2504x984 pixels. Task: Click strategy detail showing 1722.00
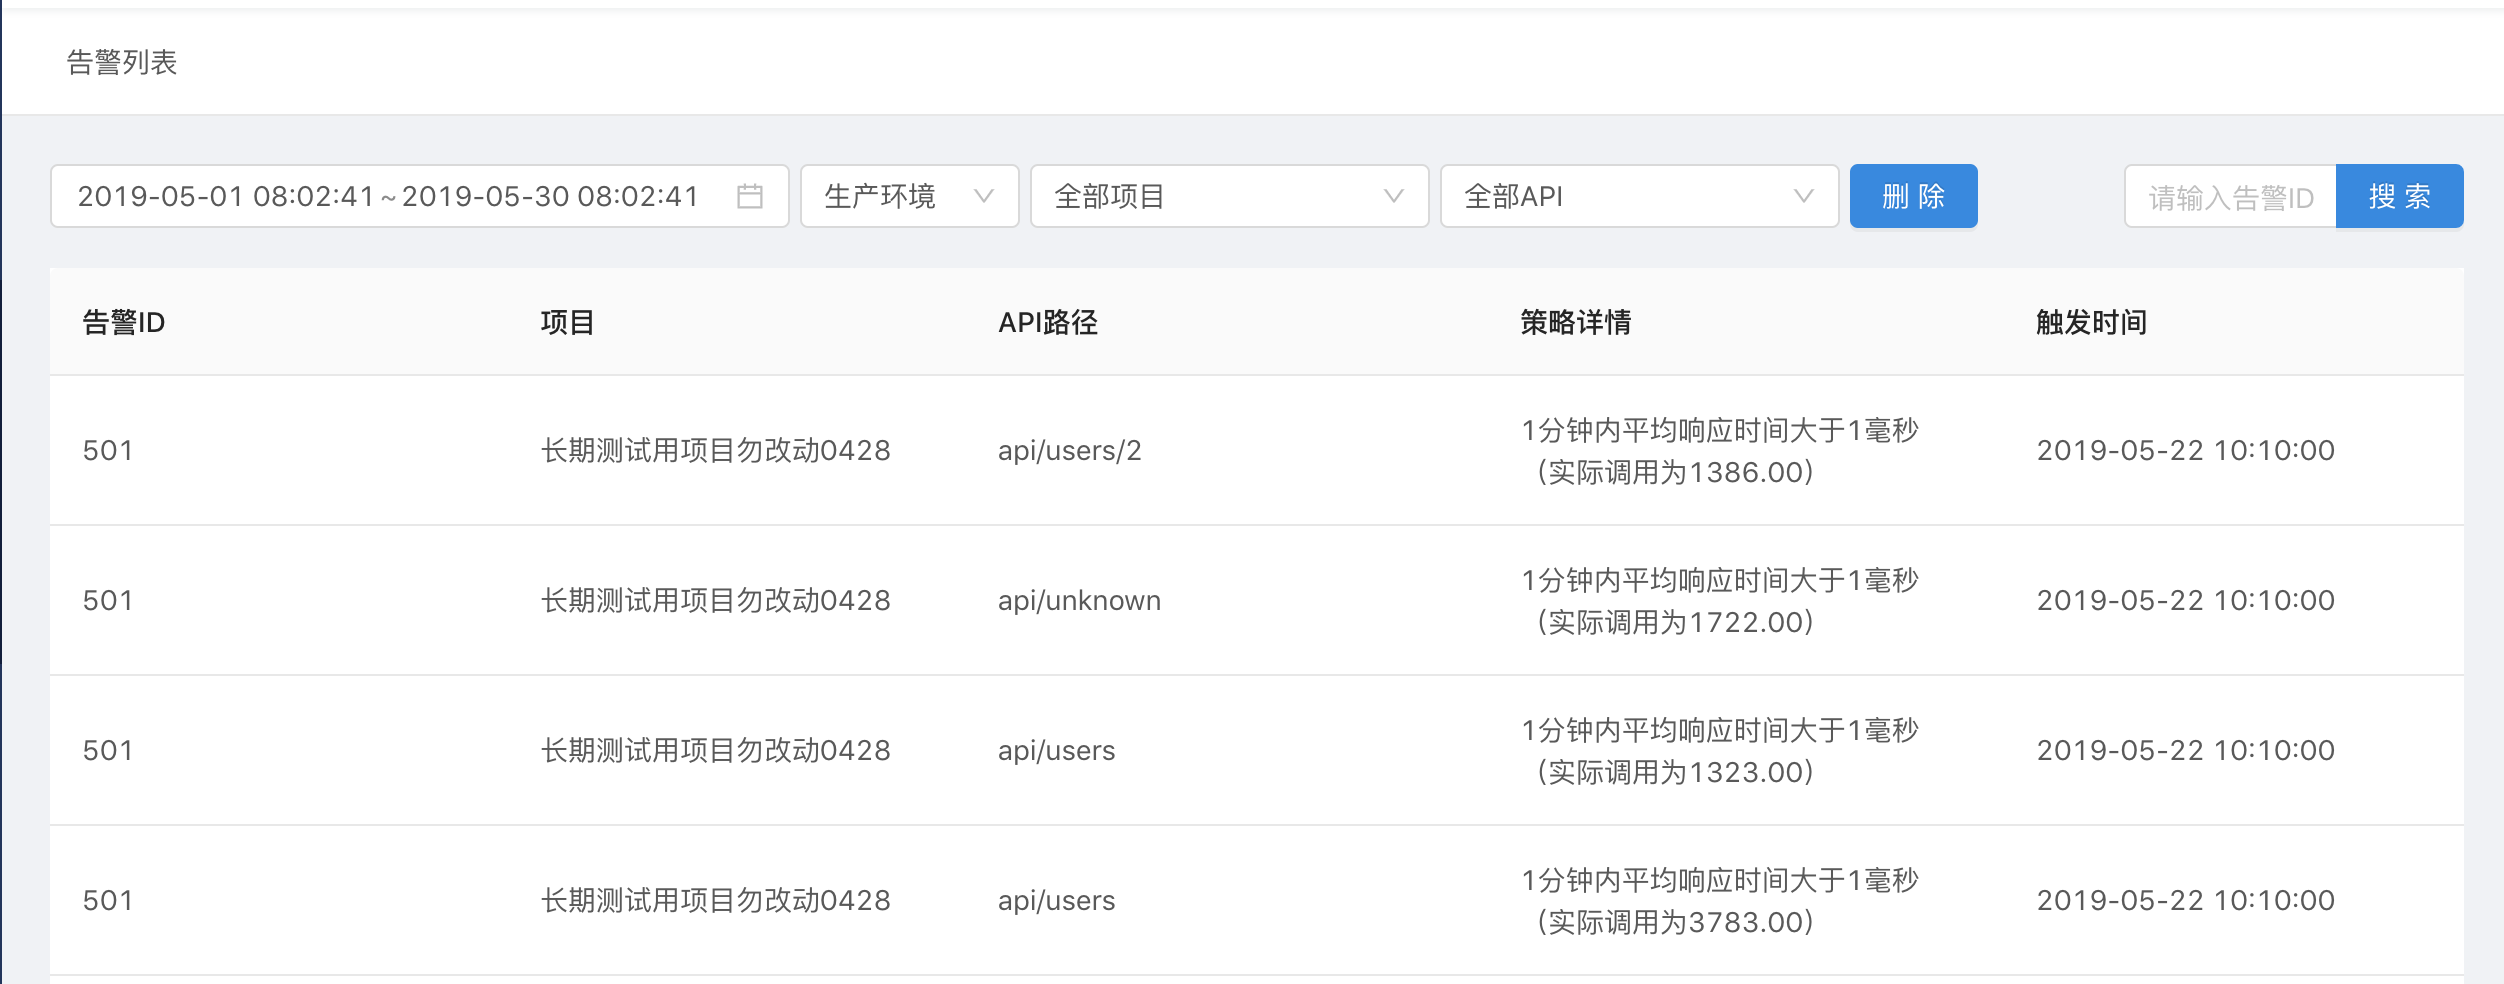tap(1719, 601)
